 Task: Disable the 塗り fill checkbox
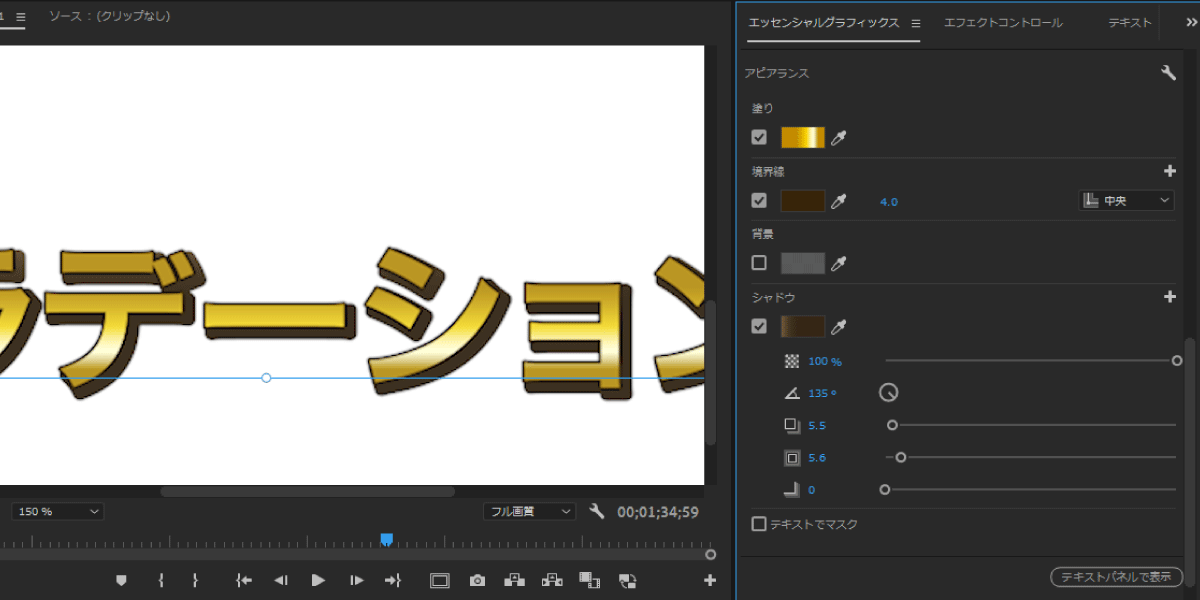pos(759,137)
